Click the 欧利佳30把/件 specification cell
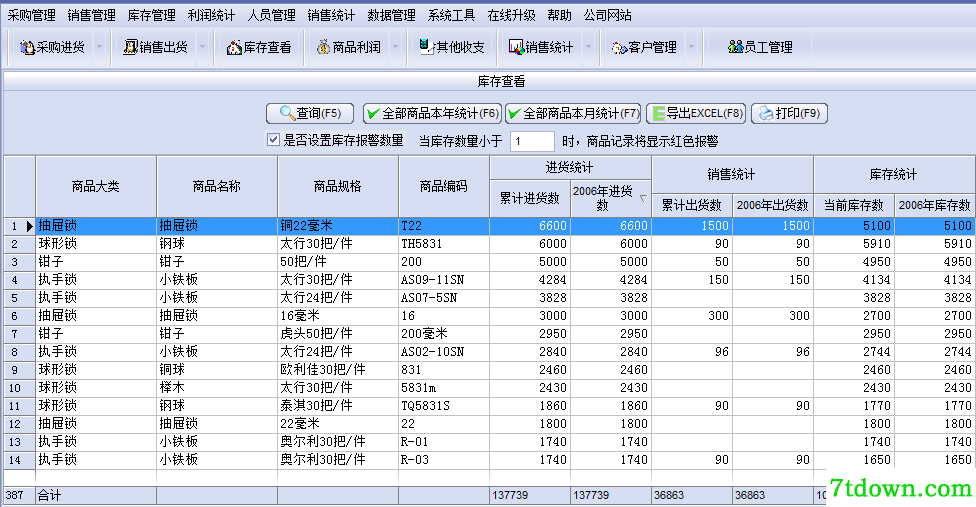The image size is (976, 507). [x=337, y=370]
